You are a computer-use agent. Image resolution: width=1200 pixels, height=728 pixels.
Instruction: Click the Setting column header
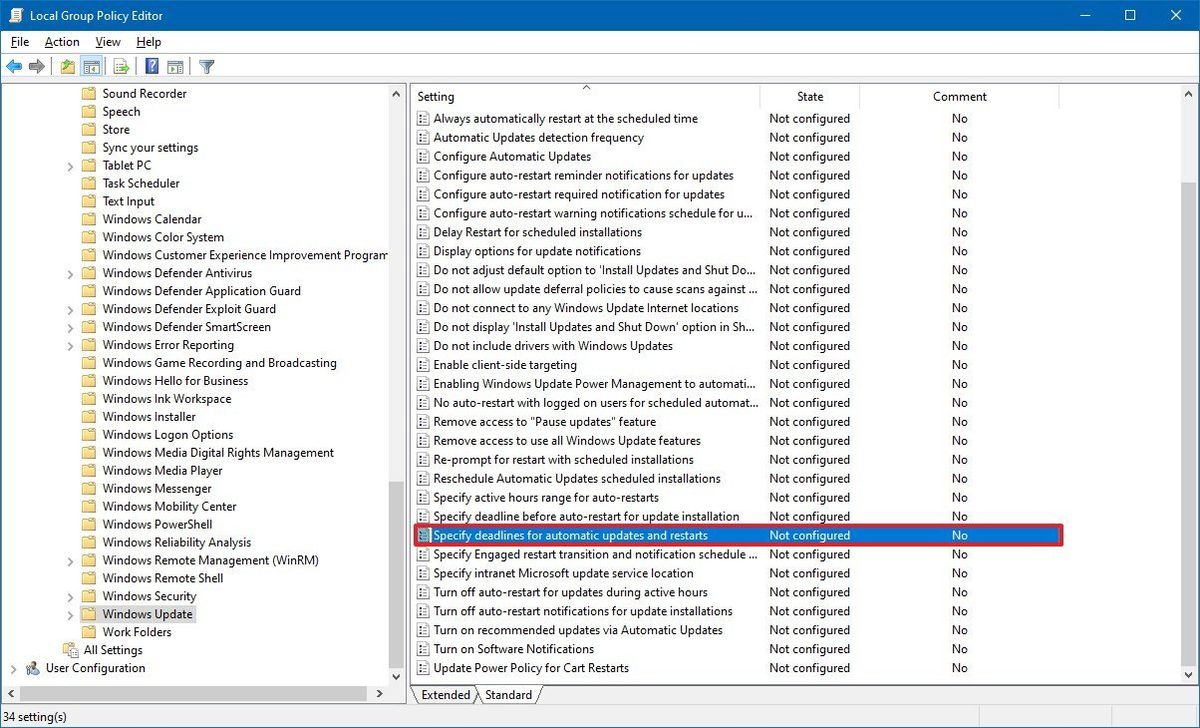click(x=436, y=96)
